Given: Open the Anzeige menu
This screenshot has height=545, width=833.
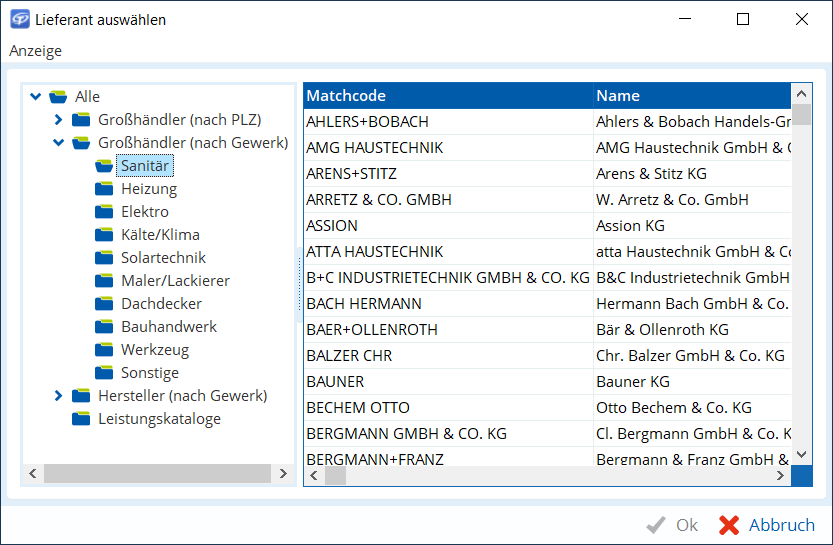Looking at the screenshot, I should (36, 51).
